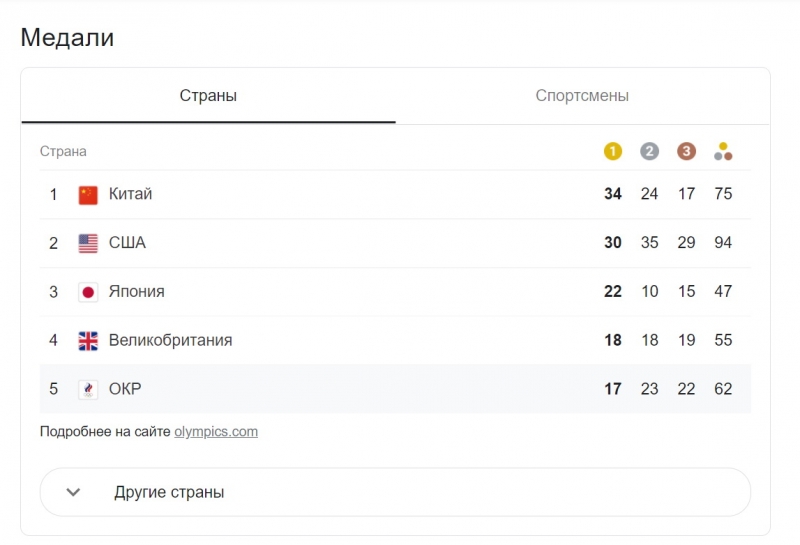
Task: Click the China flag icon
Action: click(x=88, y=194)
